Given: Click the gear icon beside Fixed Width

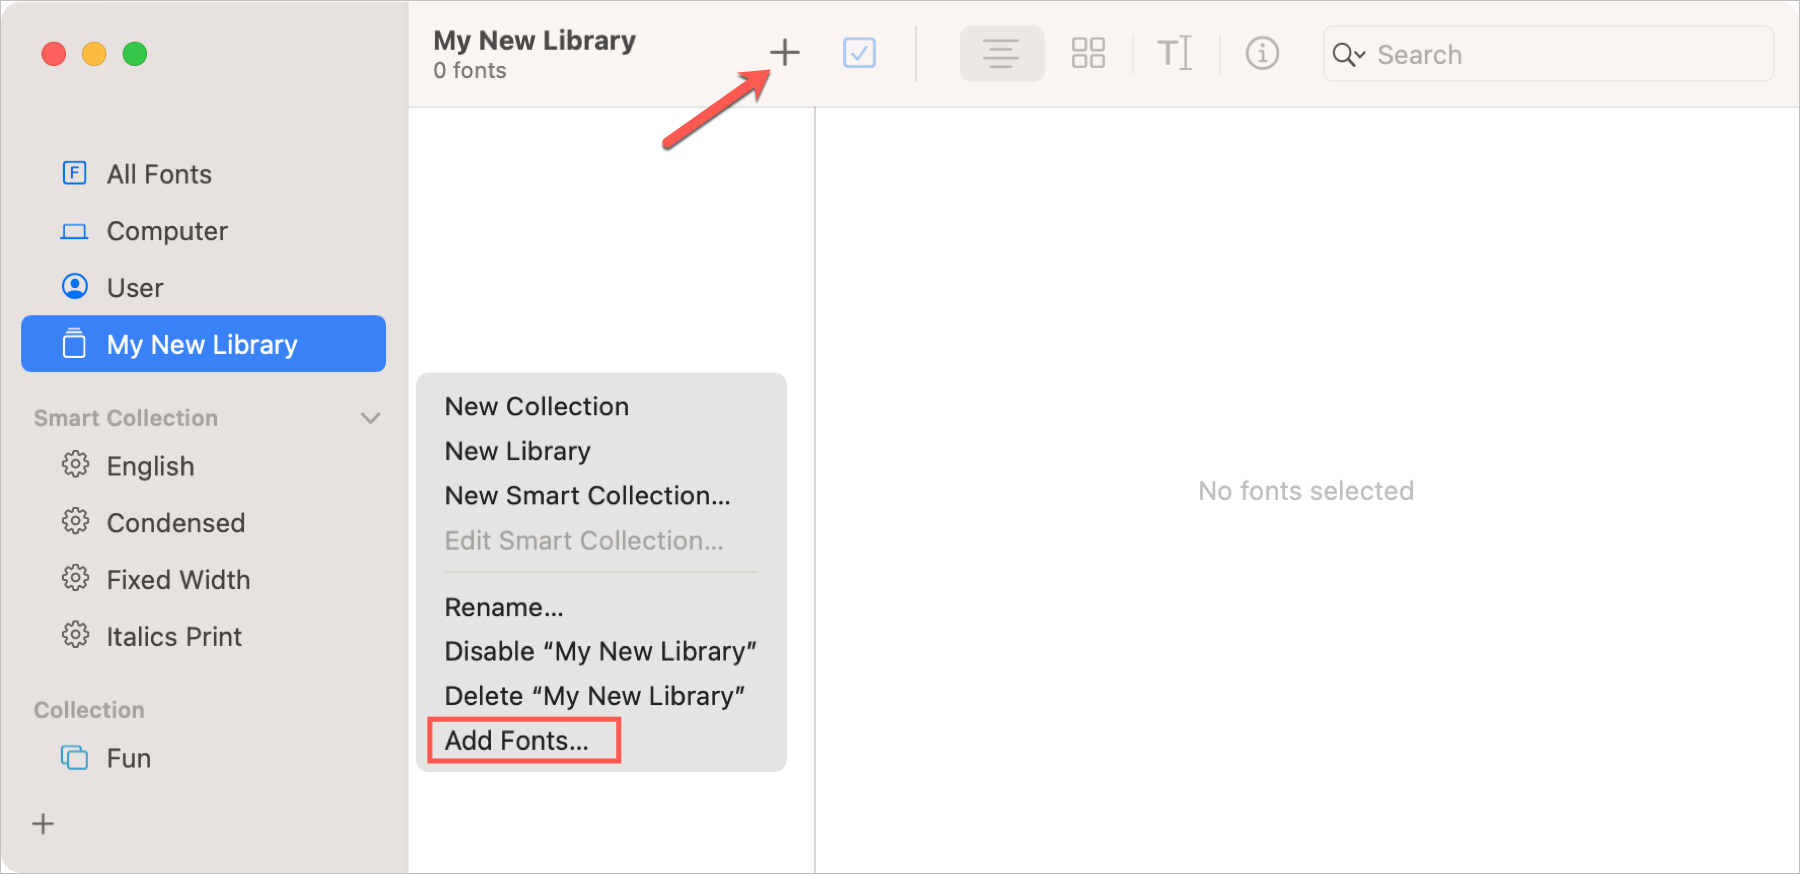Looking at the screenshot, I should (75, 578).
